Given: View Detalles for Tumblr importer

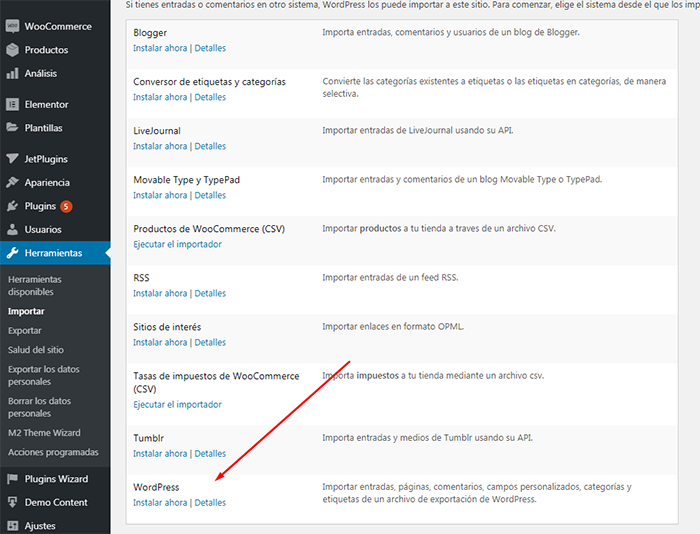Looking at the screenshot, I should click(x=210, y=454).
